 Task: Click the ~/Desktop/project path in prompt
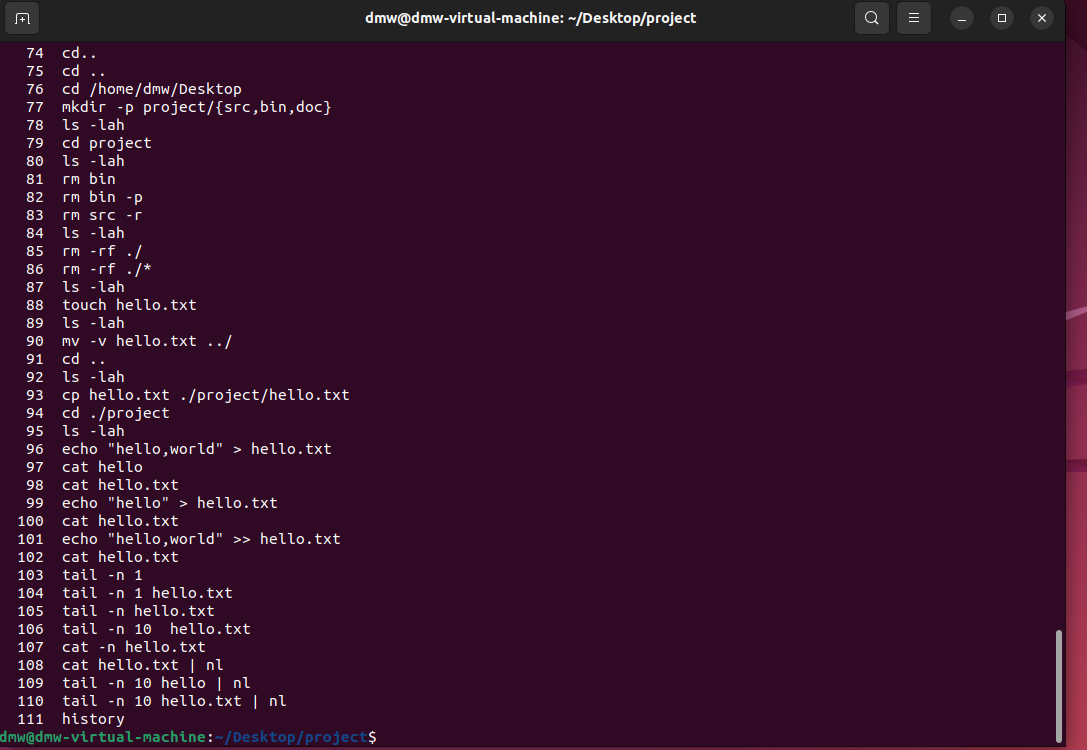tap(291, 737)
